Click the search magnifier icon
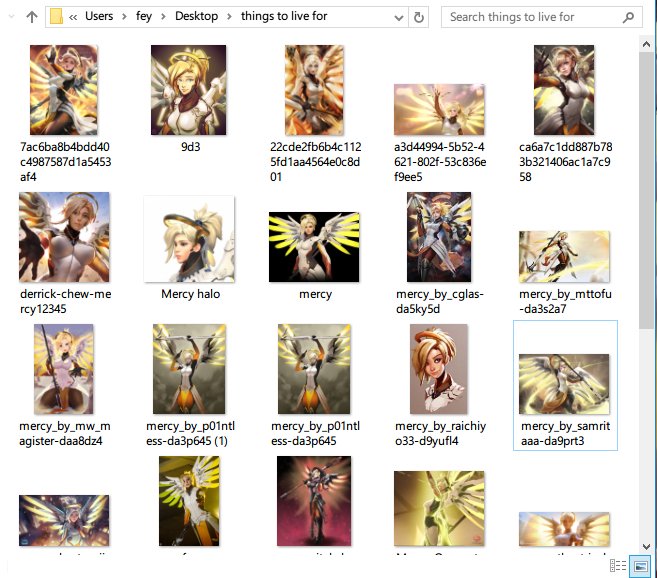657x578 pixels. [x=628, y=17]
